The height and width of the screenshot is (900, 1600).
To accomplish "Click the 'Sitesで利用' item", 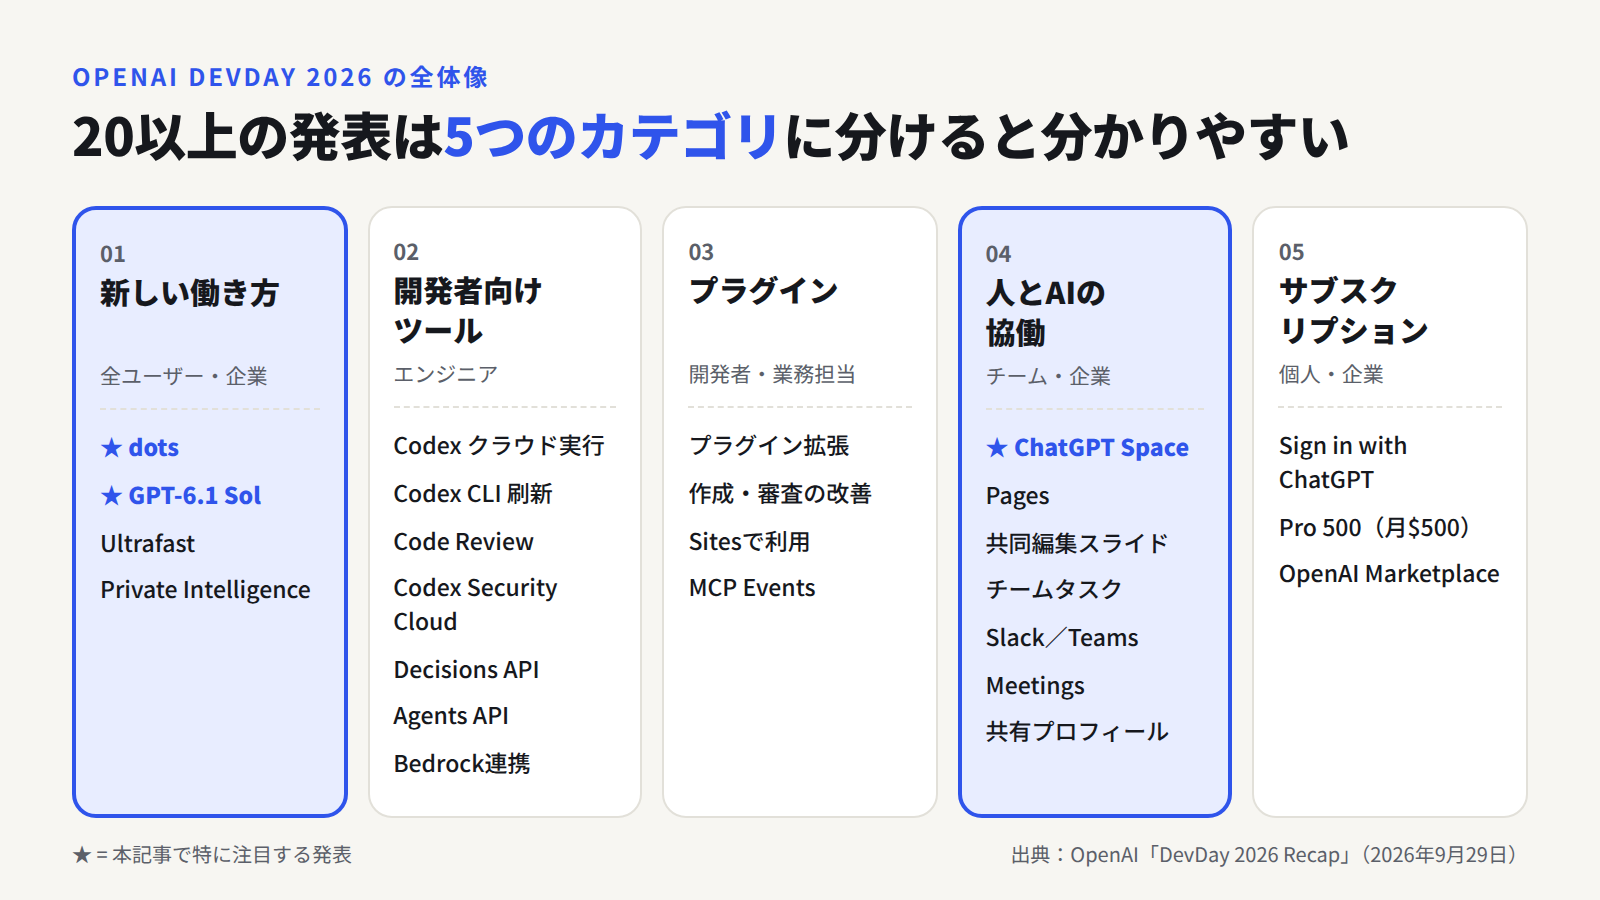I will point(750,542).
